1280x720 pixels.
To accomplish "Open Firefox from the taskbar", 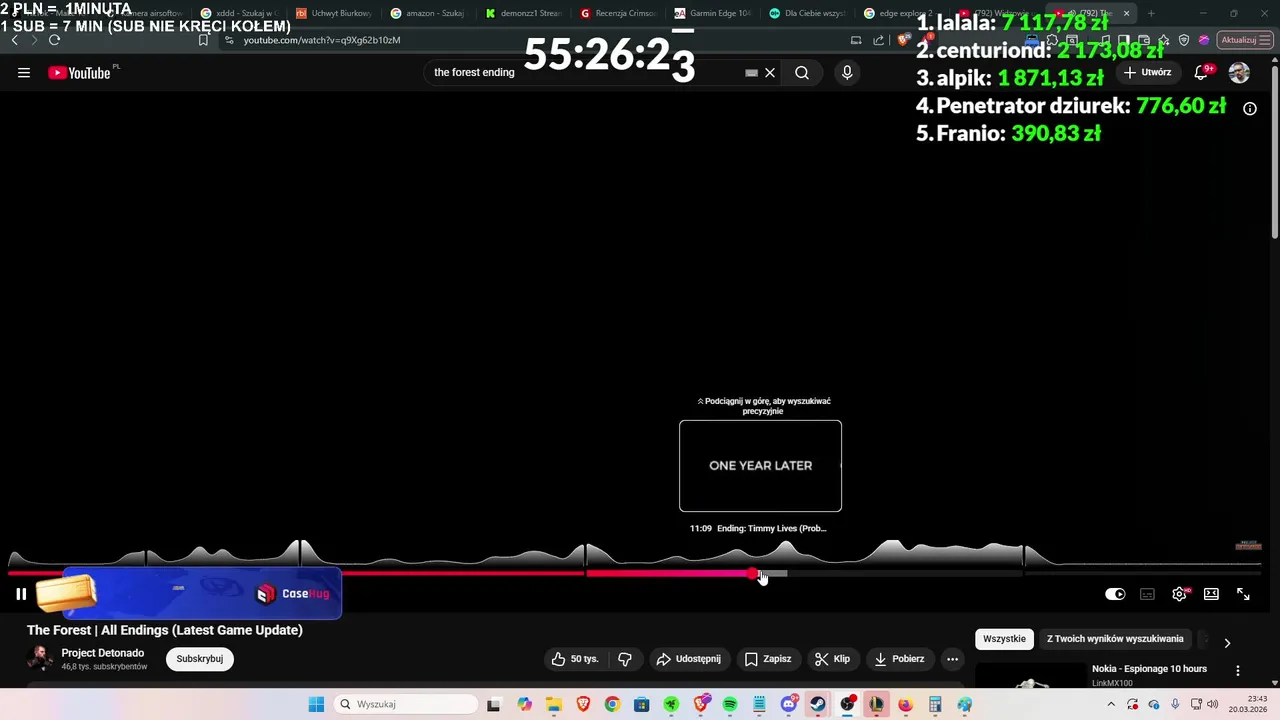I will tap(905, 704).
